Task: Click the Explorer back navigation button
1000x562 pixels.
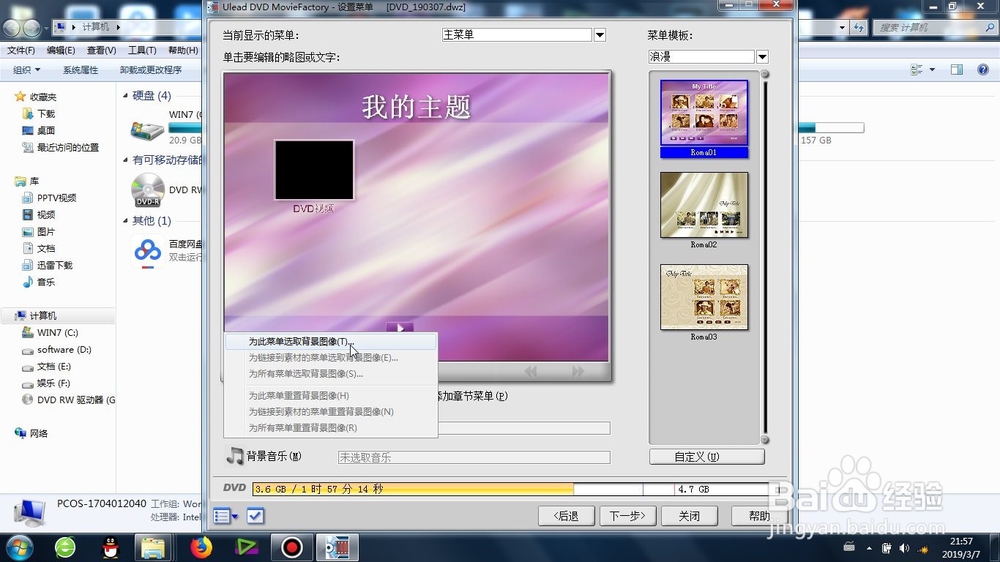Action: pyautogui.click(x=12, y=28)
